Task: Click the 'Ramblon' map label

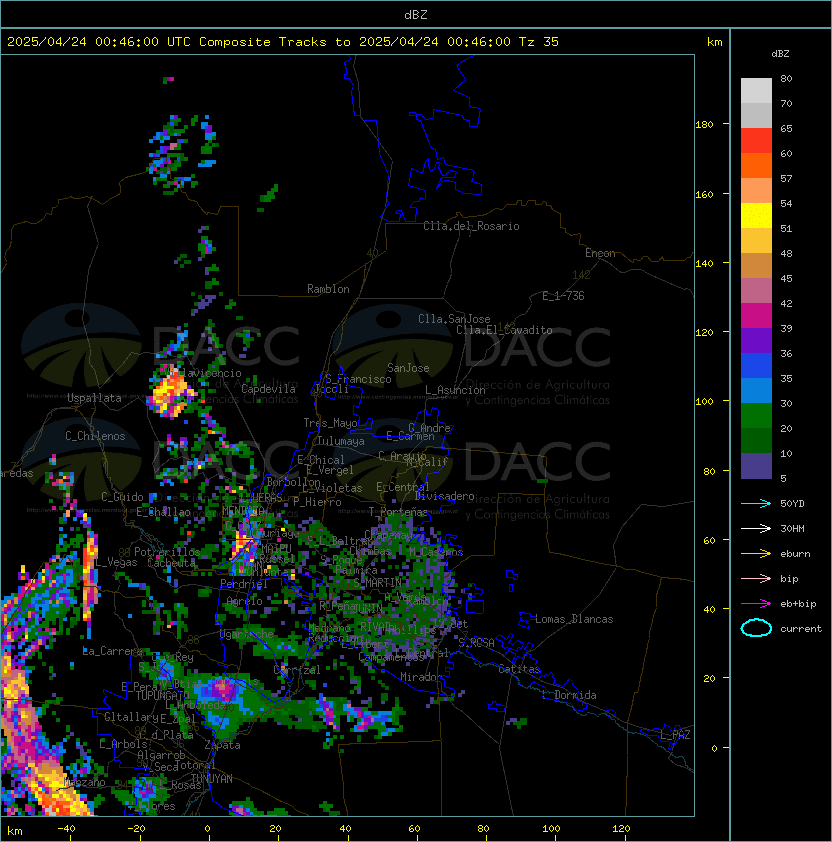Action: click(328, 289)
